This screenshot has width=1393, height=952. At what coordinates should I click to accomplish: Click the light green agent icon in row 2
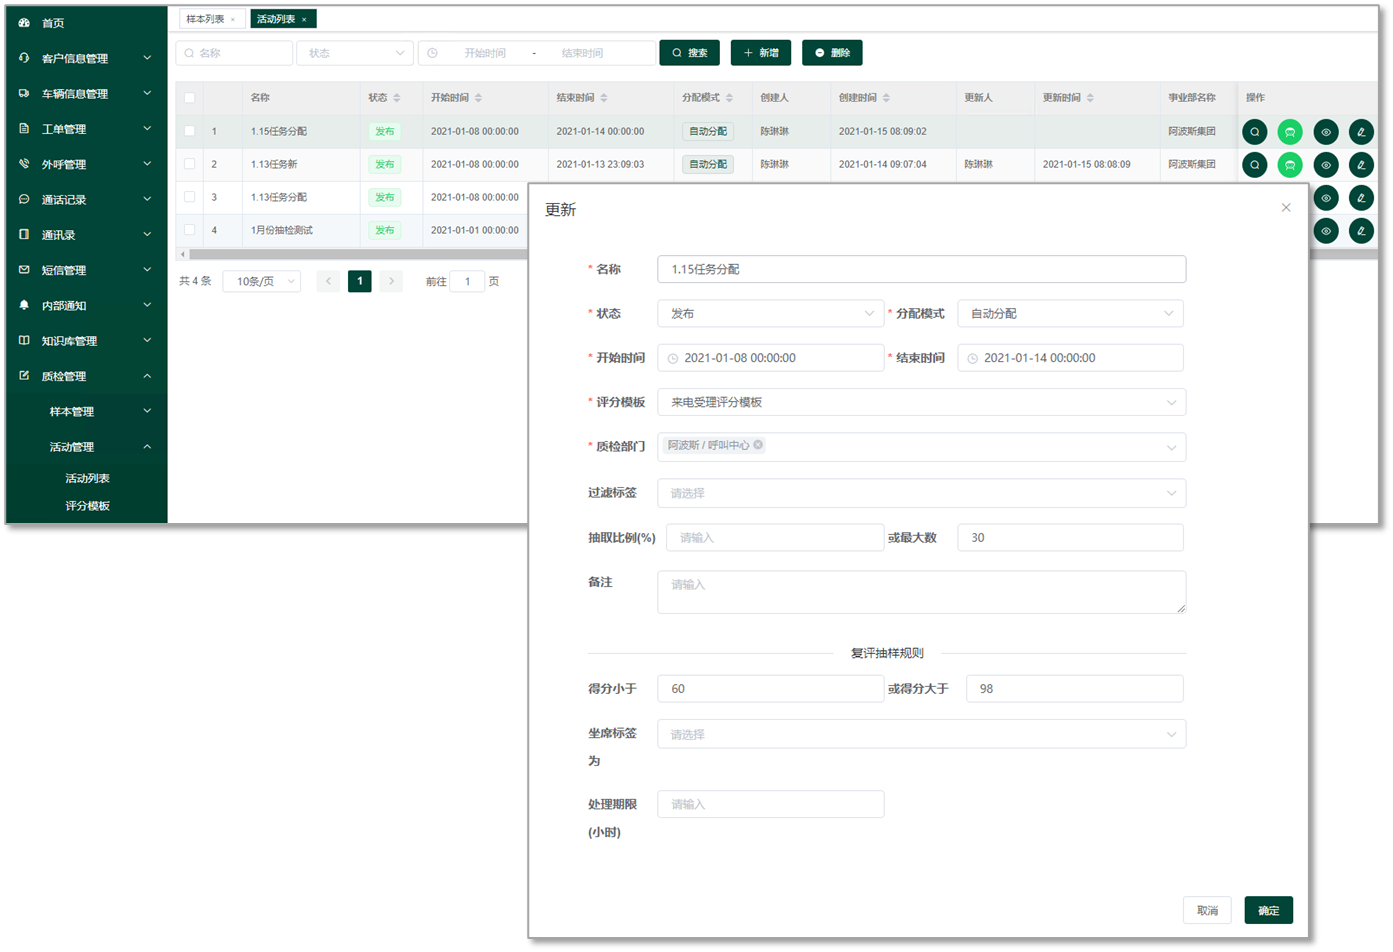pyautogui.click(x=1290, y=165)
